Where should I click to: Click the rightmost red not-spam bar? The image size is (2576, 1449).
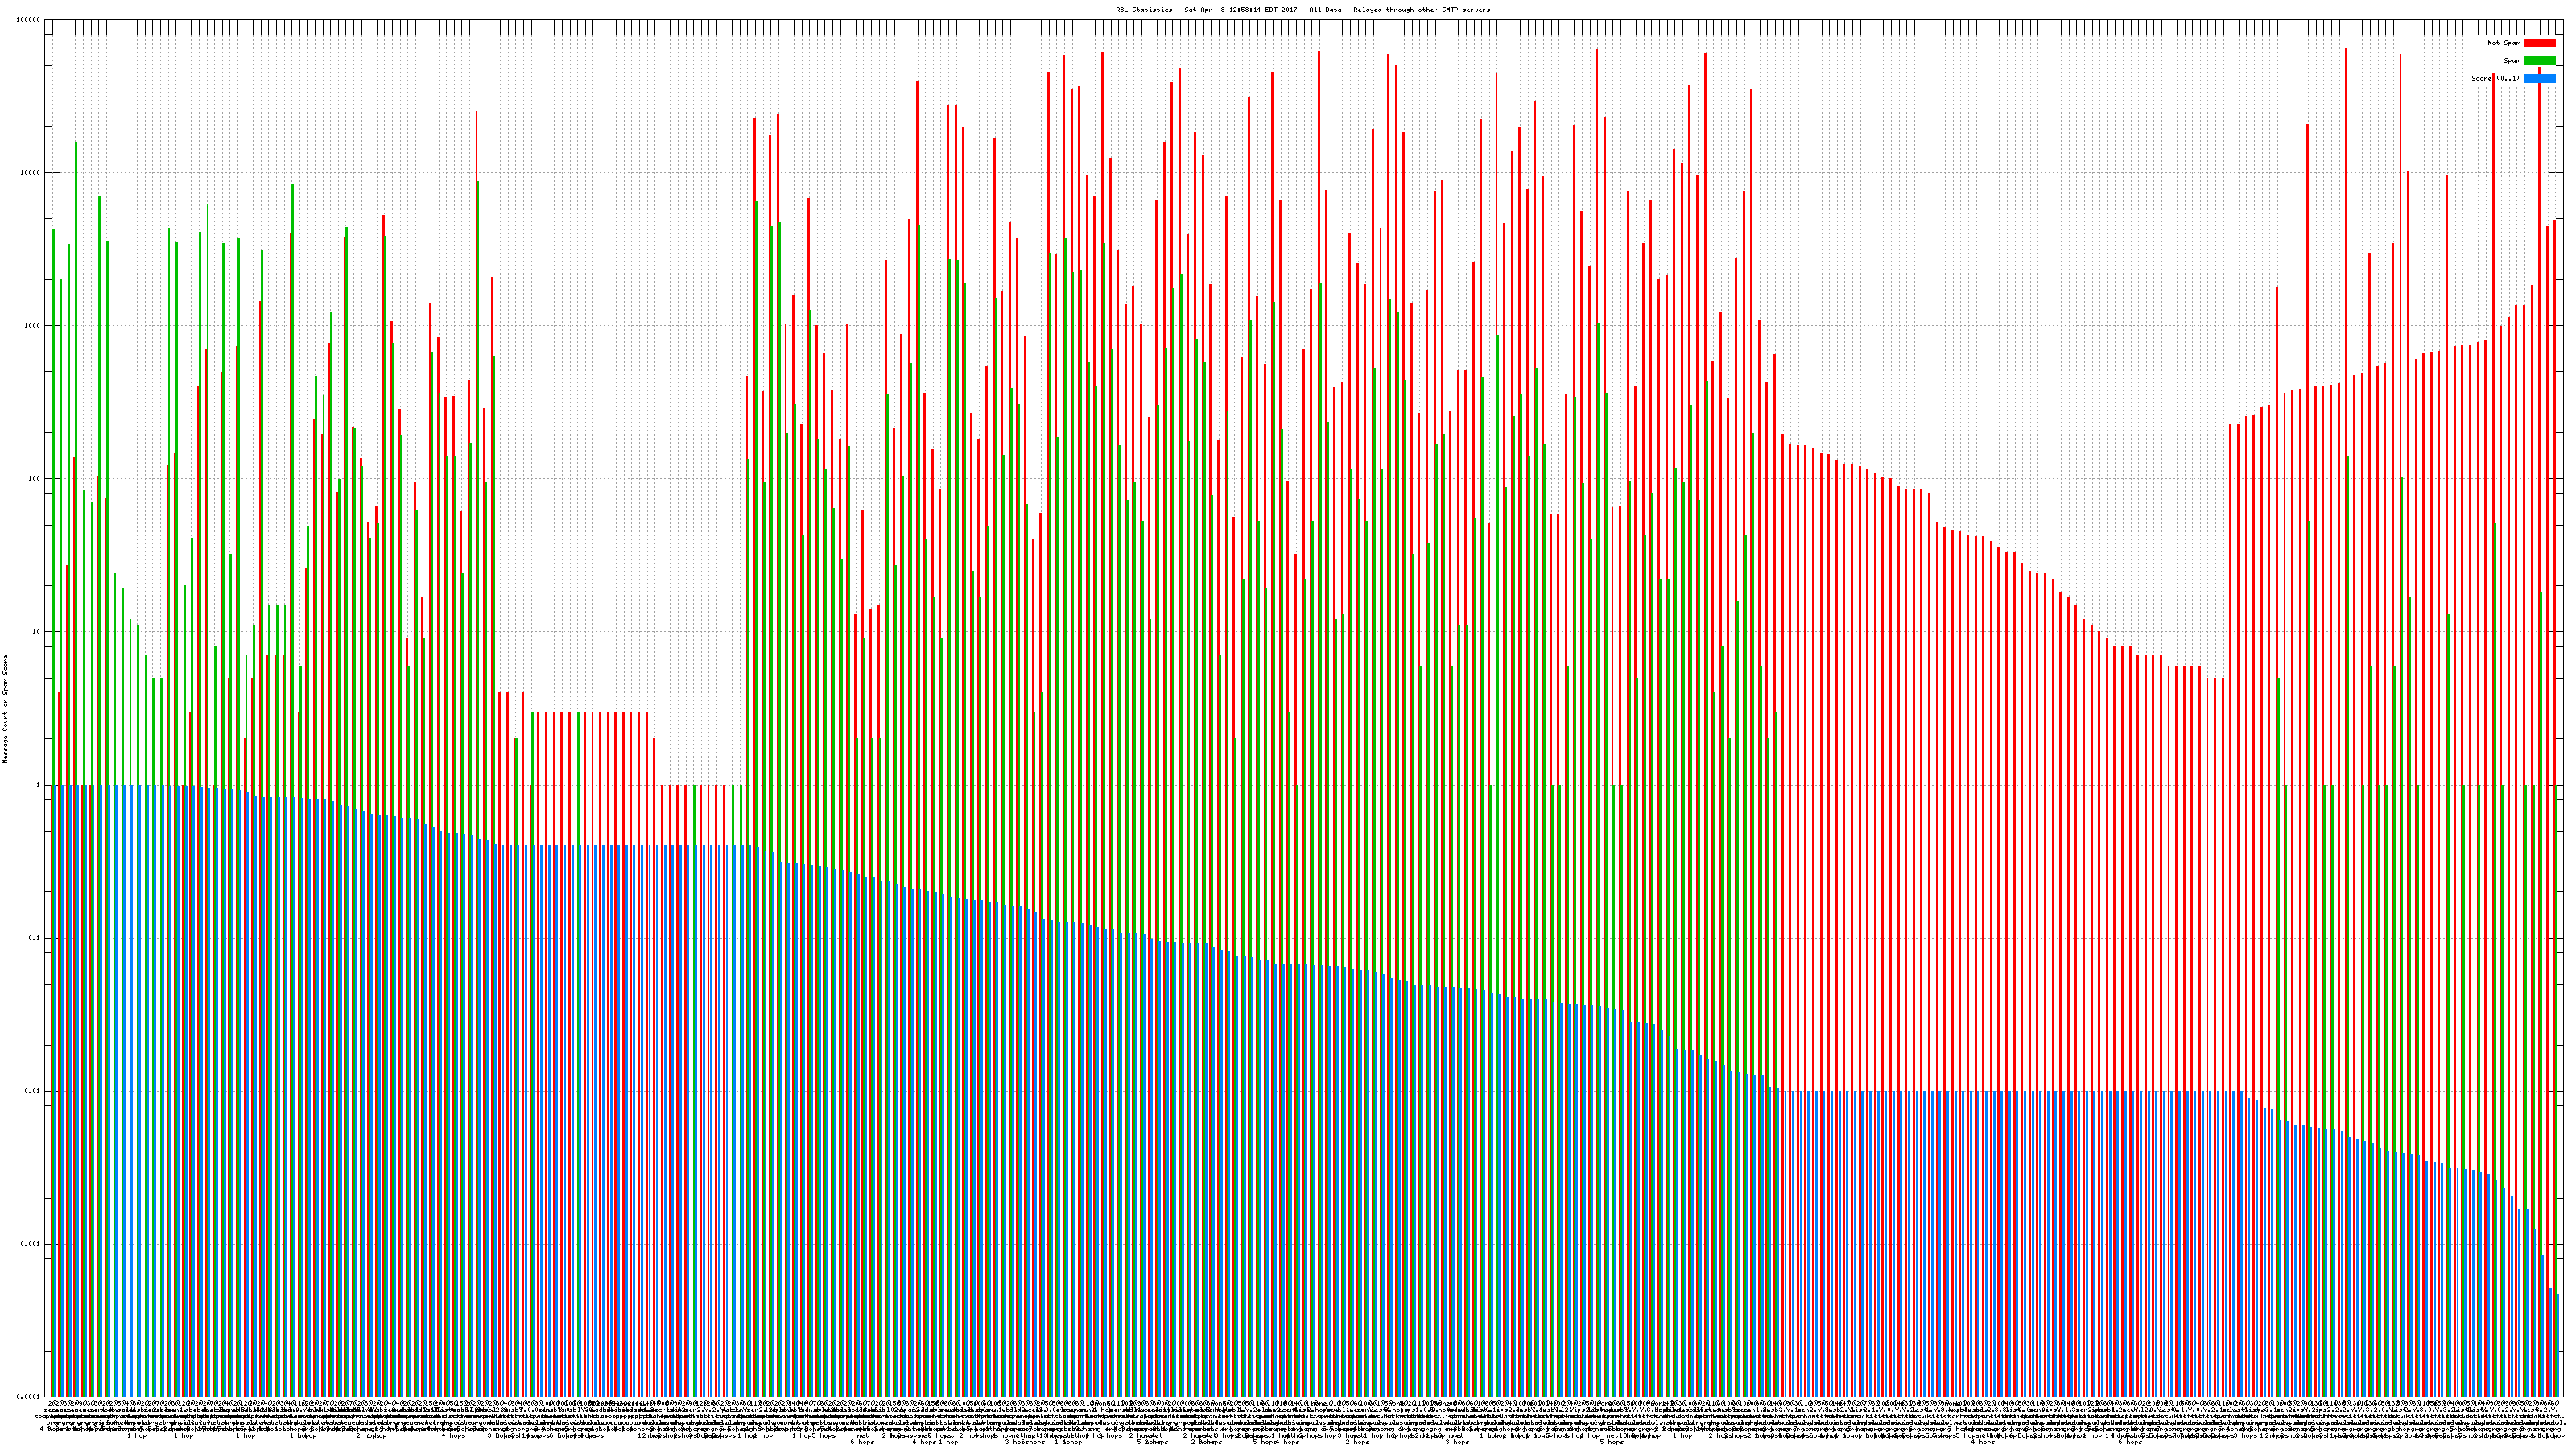(2554, 500)
